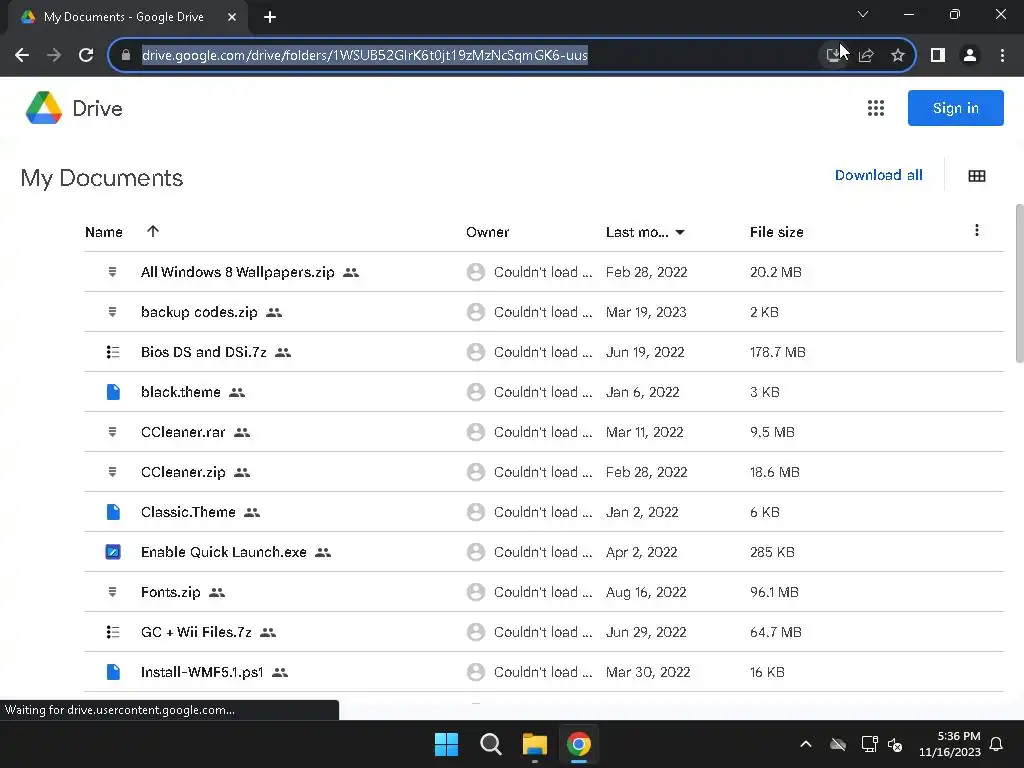Image resolution: width=1024 pixels, height=768 pixels.
Task: Click the address bar URL
Action: (364, 56)
